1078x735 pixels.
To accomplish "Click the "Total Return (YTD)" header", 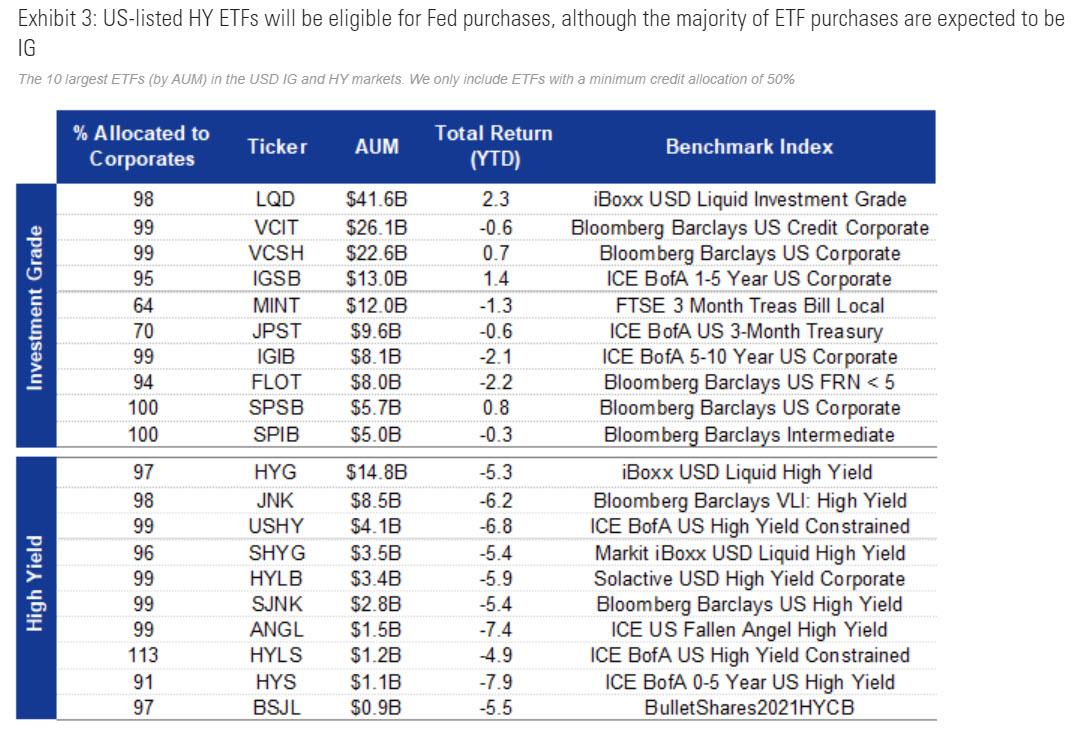I will click(x=493, y=146).
